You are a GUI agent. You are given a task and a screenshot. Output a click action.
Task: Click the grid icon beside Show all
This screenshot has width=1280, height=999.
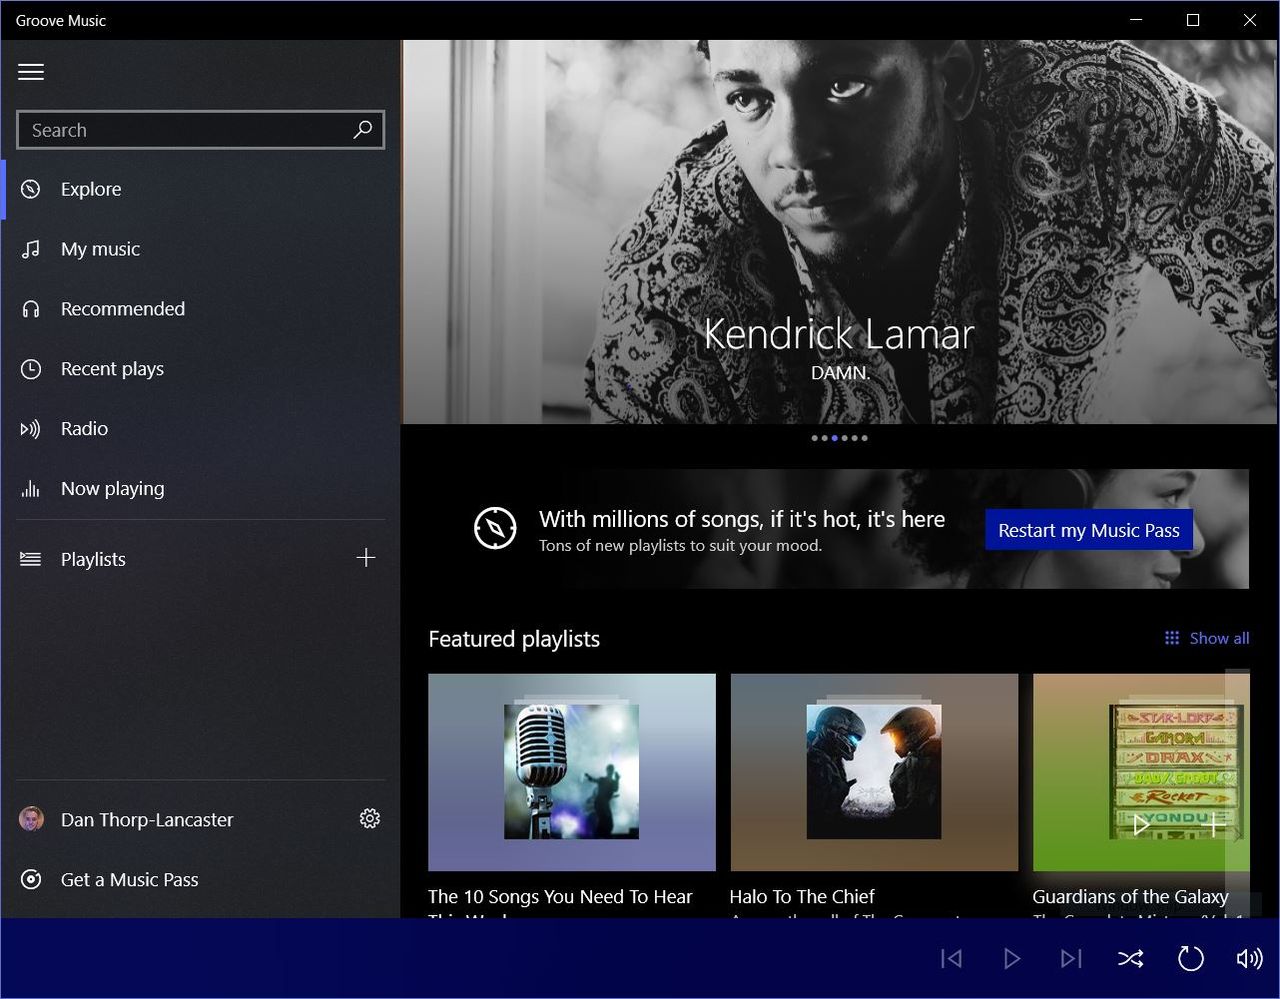1172,638
